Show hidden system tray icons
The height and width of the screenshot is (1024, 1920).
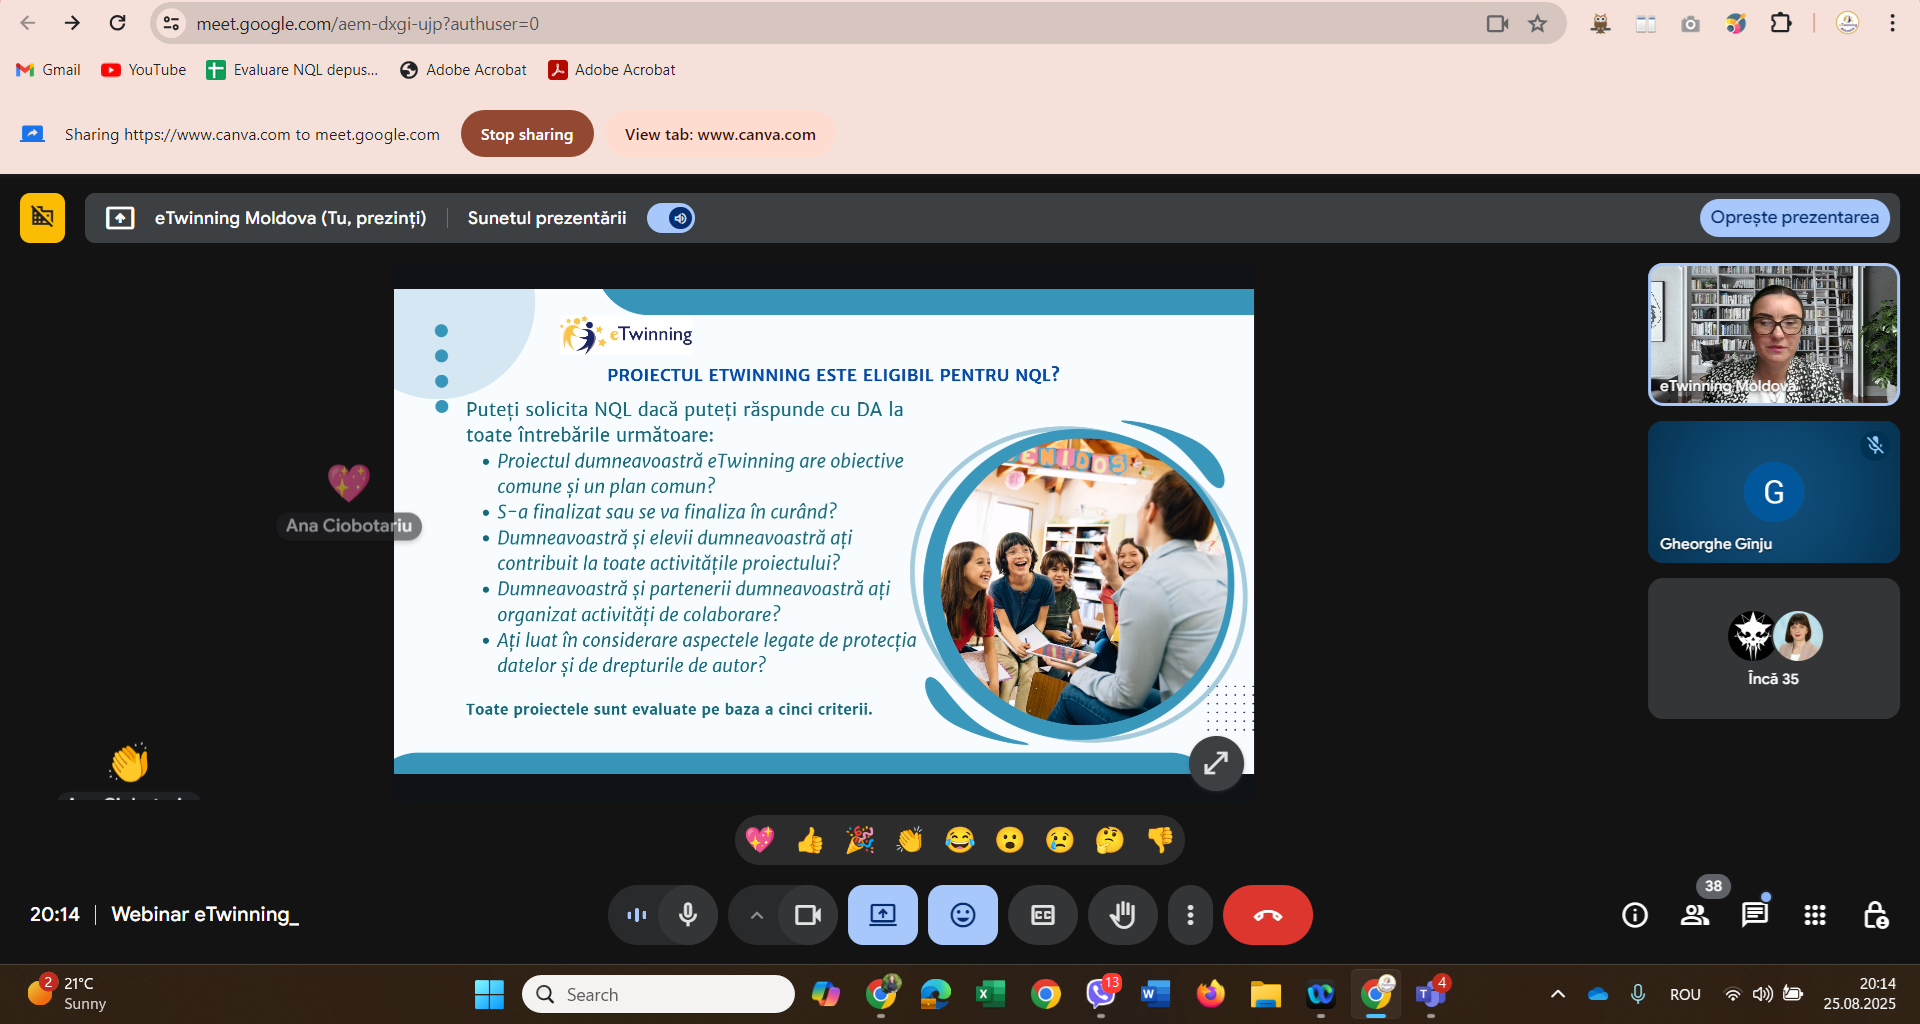[1557, 994]
